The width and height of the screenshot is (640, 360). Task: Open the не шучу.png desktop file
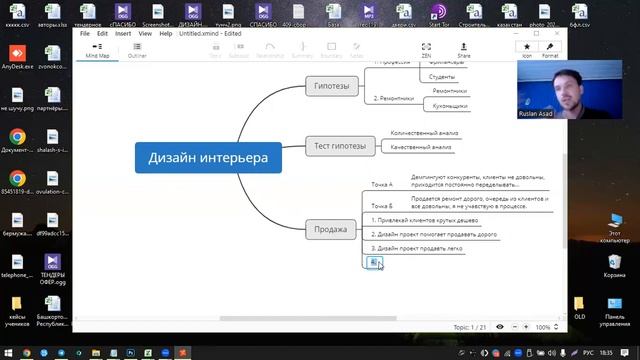click(x=18, y=99)
